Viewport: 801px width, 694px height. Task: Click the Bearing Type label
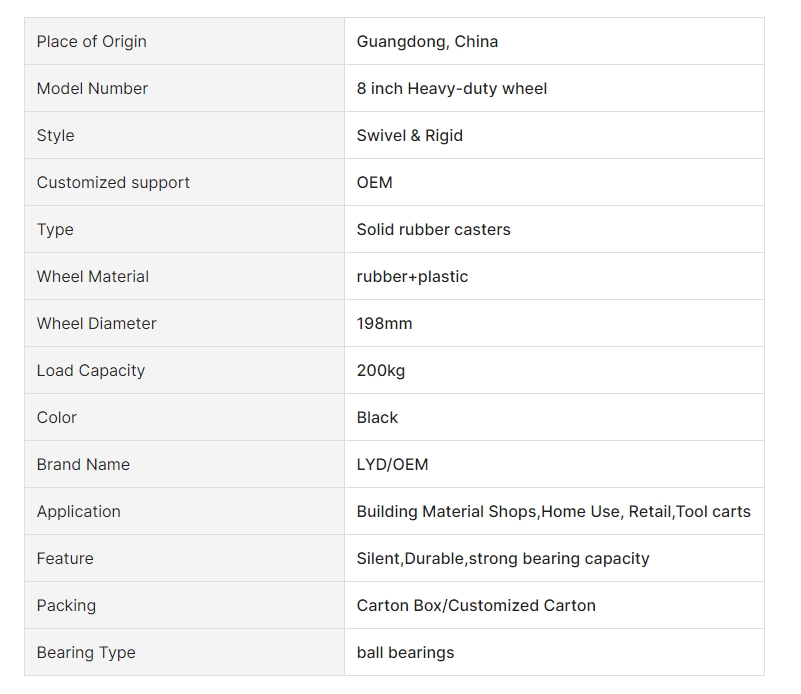point(86,652)
